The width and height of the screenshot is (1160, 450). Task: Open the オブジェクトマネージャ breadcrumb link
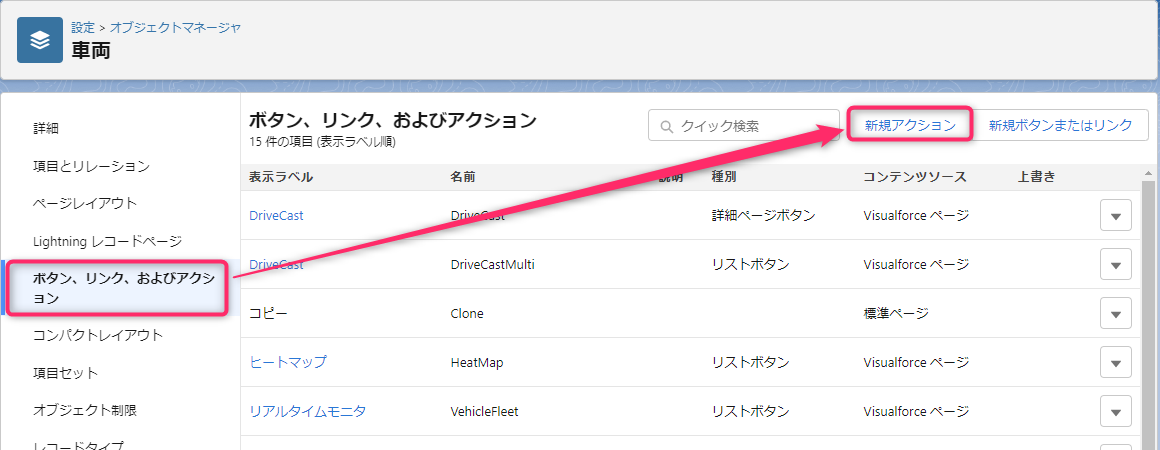[x=175, y=27]
